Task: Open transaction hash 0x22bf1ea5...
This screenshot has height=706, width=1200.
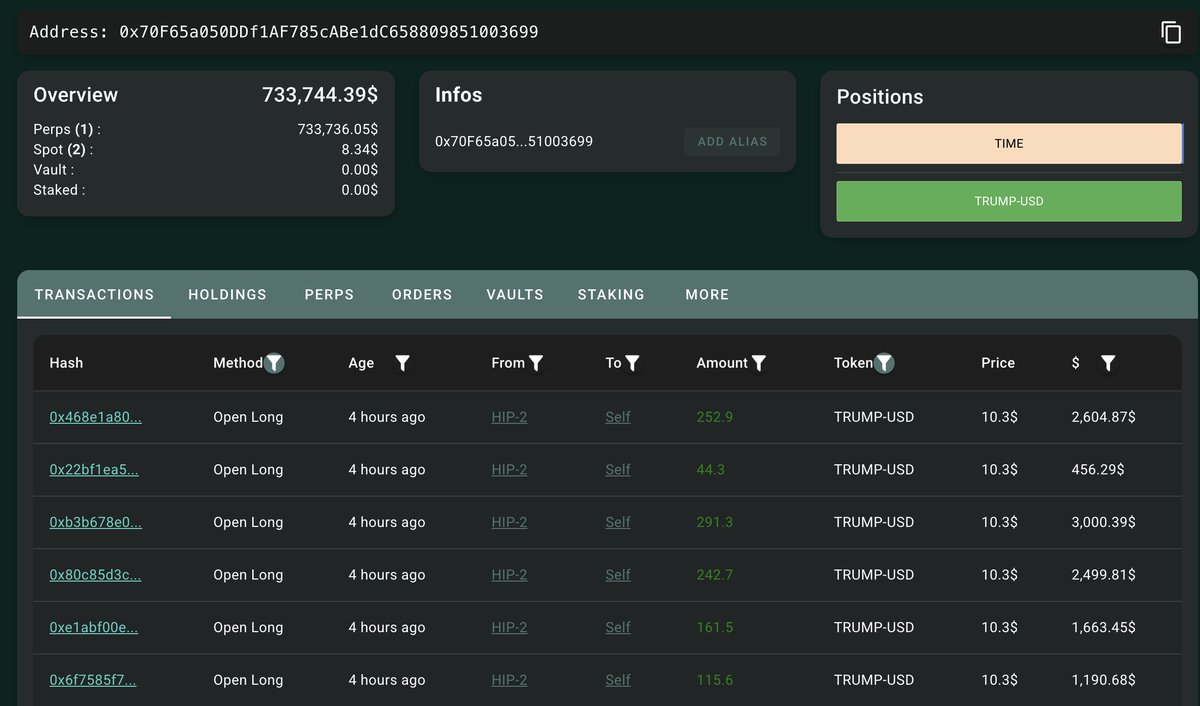Action: (x=94, y=469)
